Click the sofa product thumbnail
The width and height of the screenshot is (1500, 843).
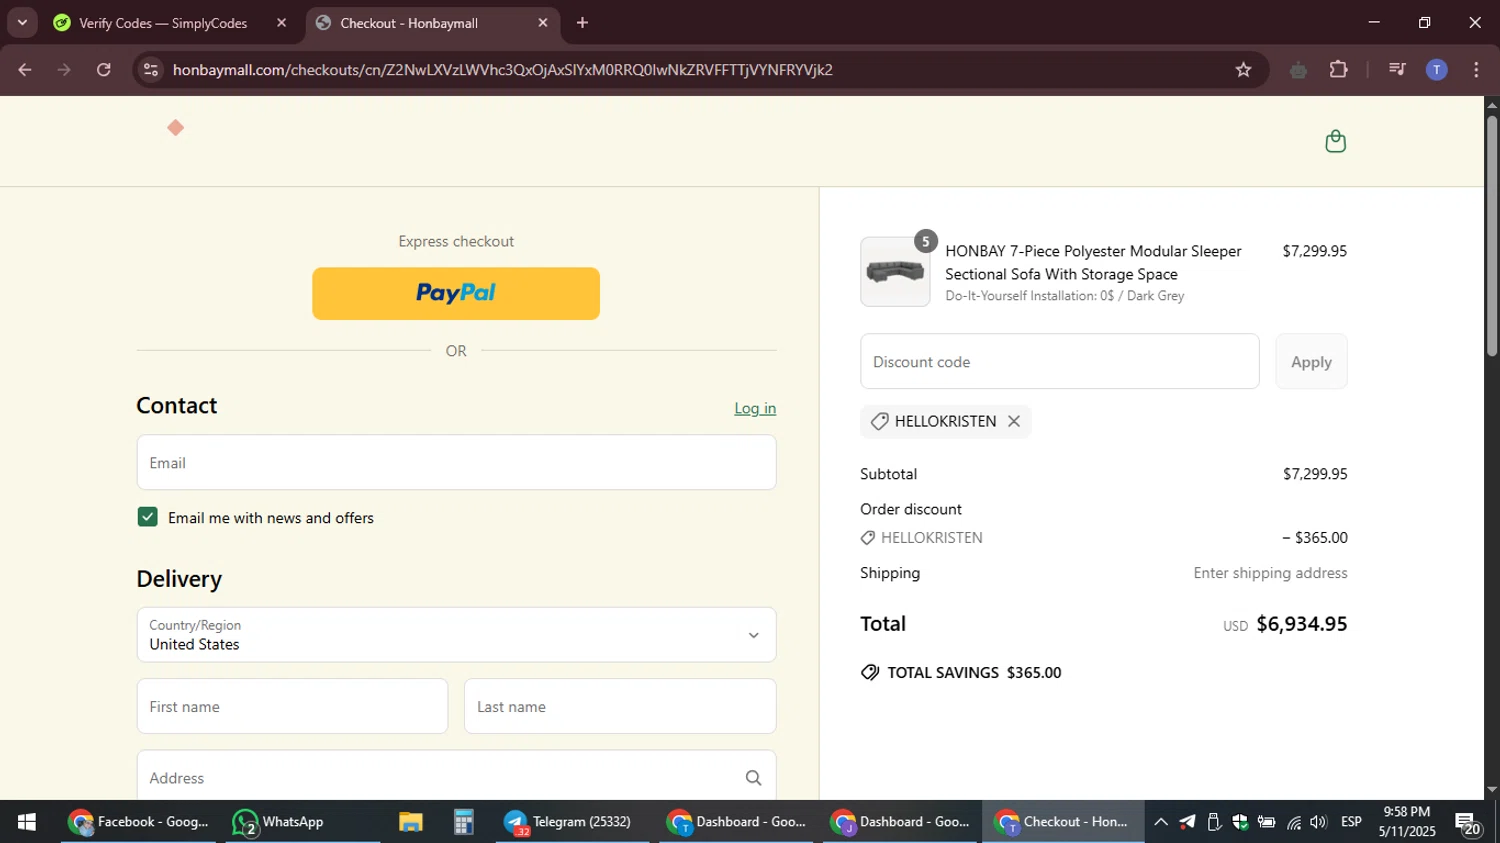pyautogui.click(x=895, y=271)
